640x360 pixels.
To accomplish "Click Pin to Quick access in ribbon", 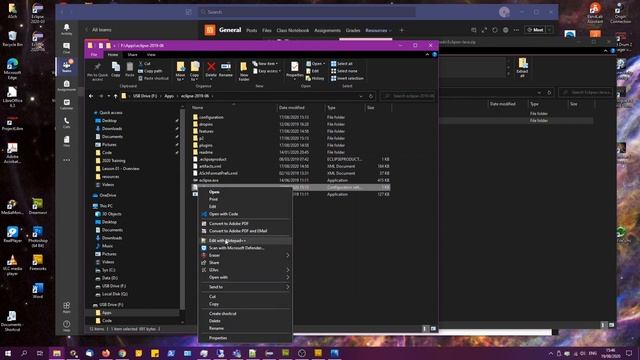I will [97, 71].
